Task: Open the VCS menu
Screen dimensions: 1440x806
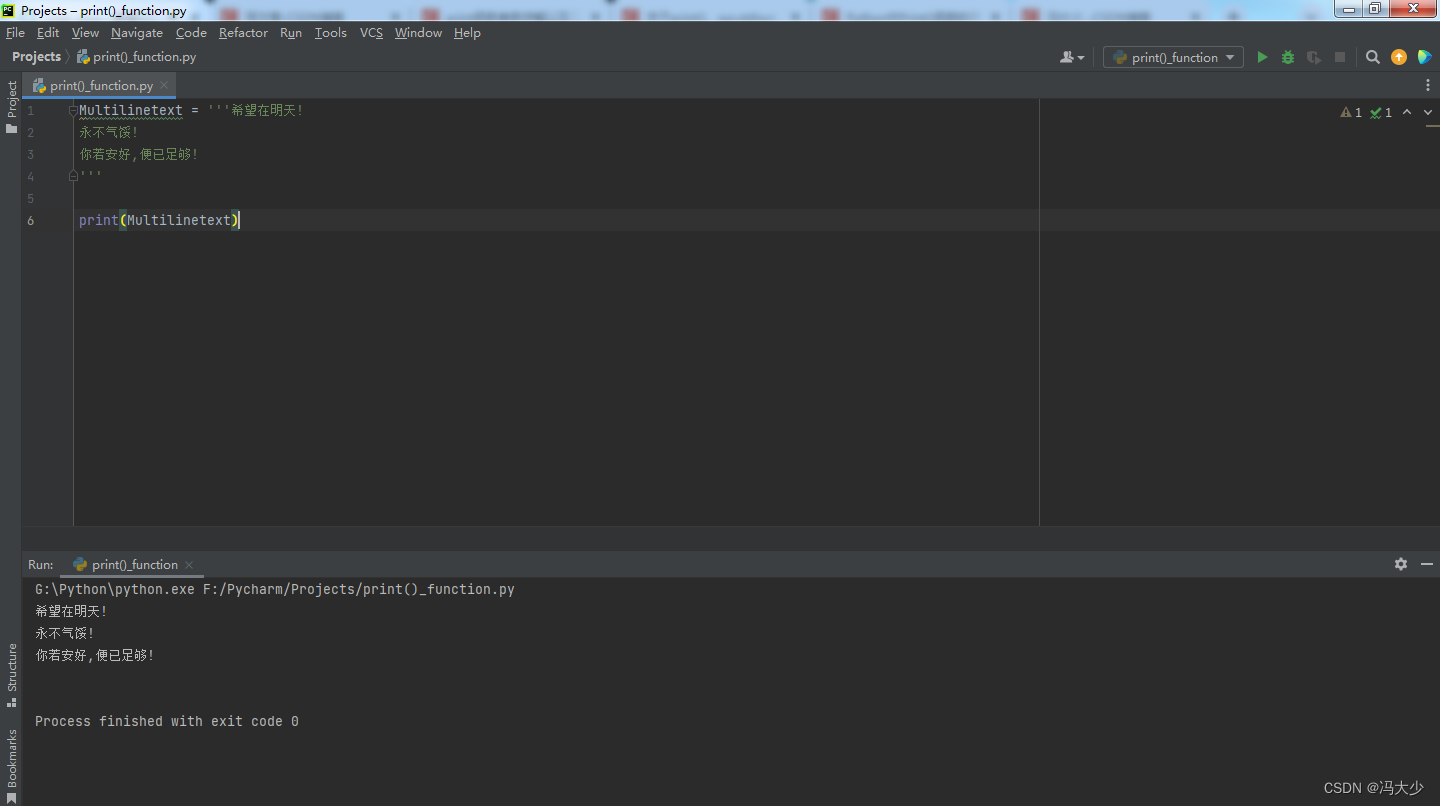Action: pyautogui.click(x=371, y=33)
